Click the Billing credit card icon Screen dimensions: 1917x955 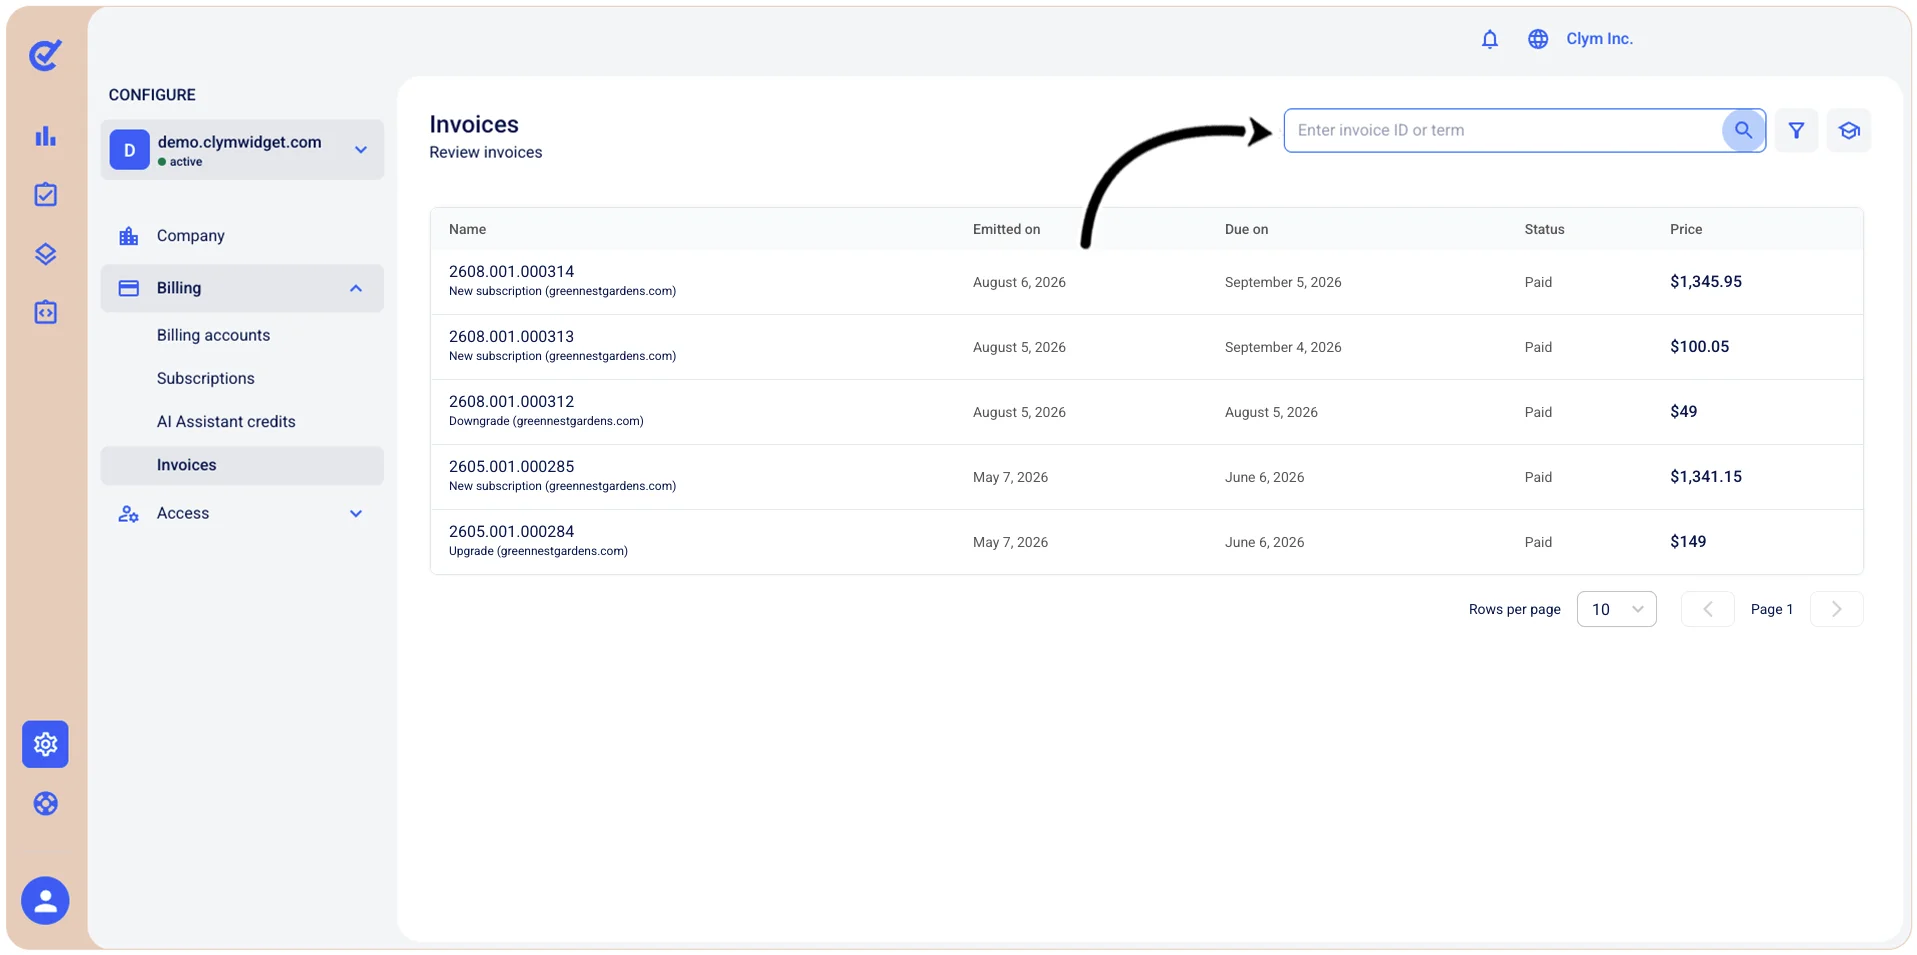pos(129,288)
